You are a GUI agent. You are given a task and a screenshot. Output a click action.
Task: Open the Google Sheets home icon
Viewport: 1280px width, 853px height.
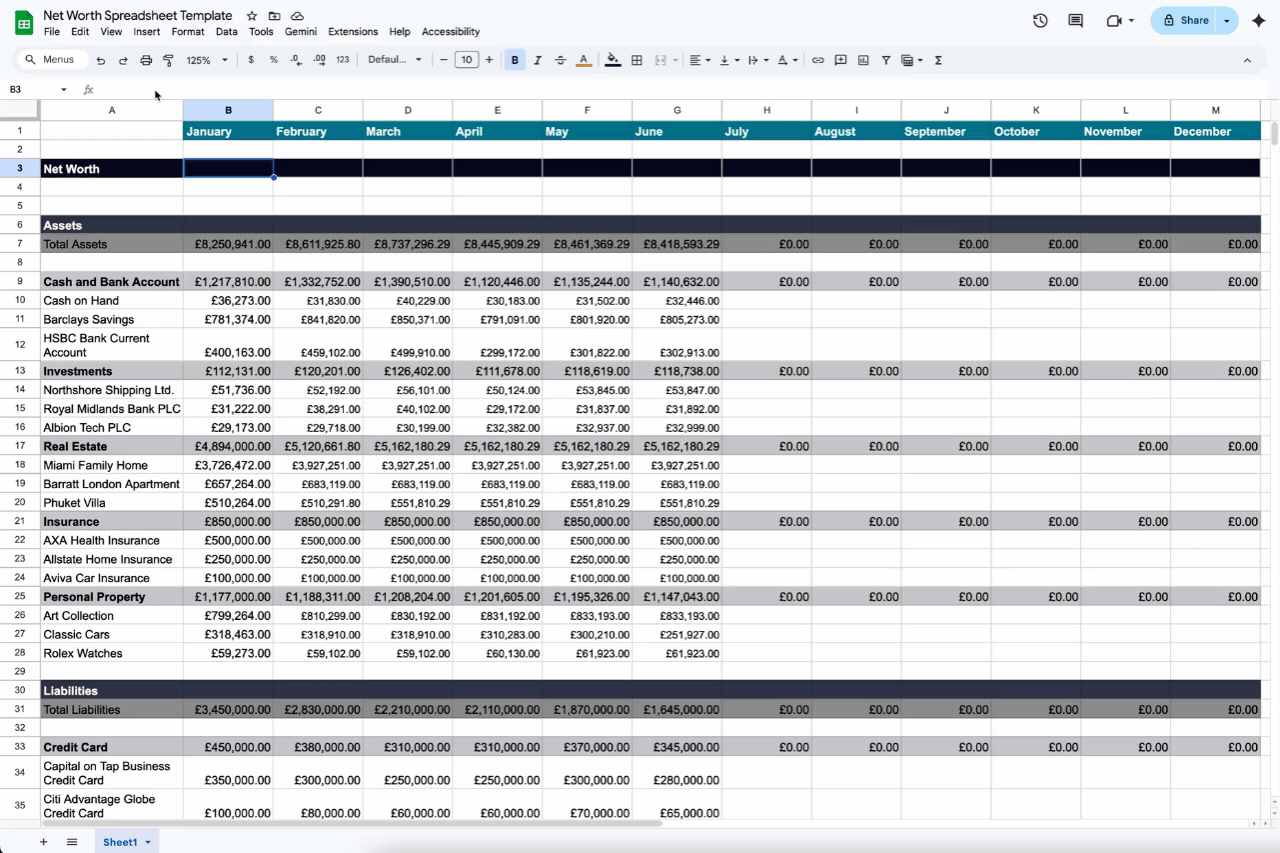[23, 22]
